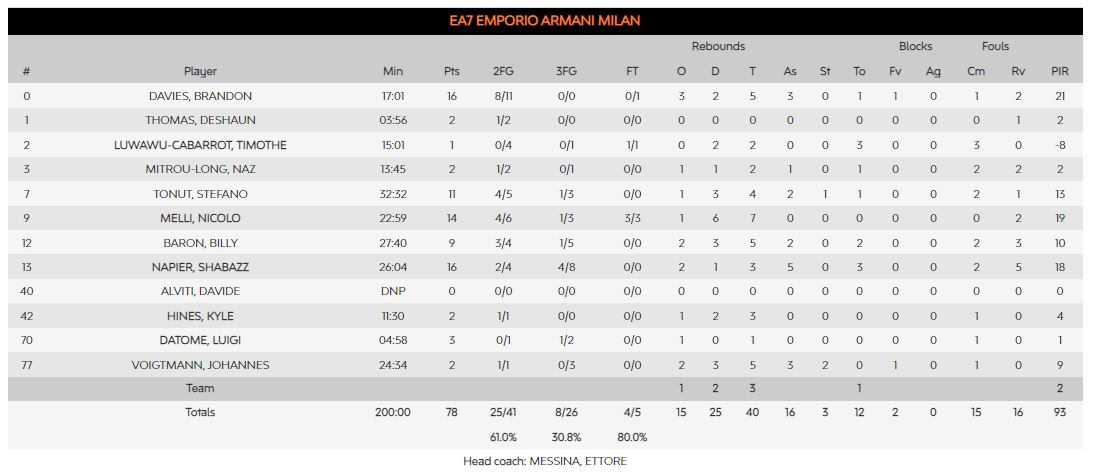Screen dimensions: 1096x474
Task: Click VOIGTMANN, JOHANNES name
Action: tap(200, 365)
